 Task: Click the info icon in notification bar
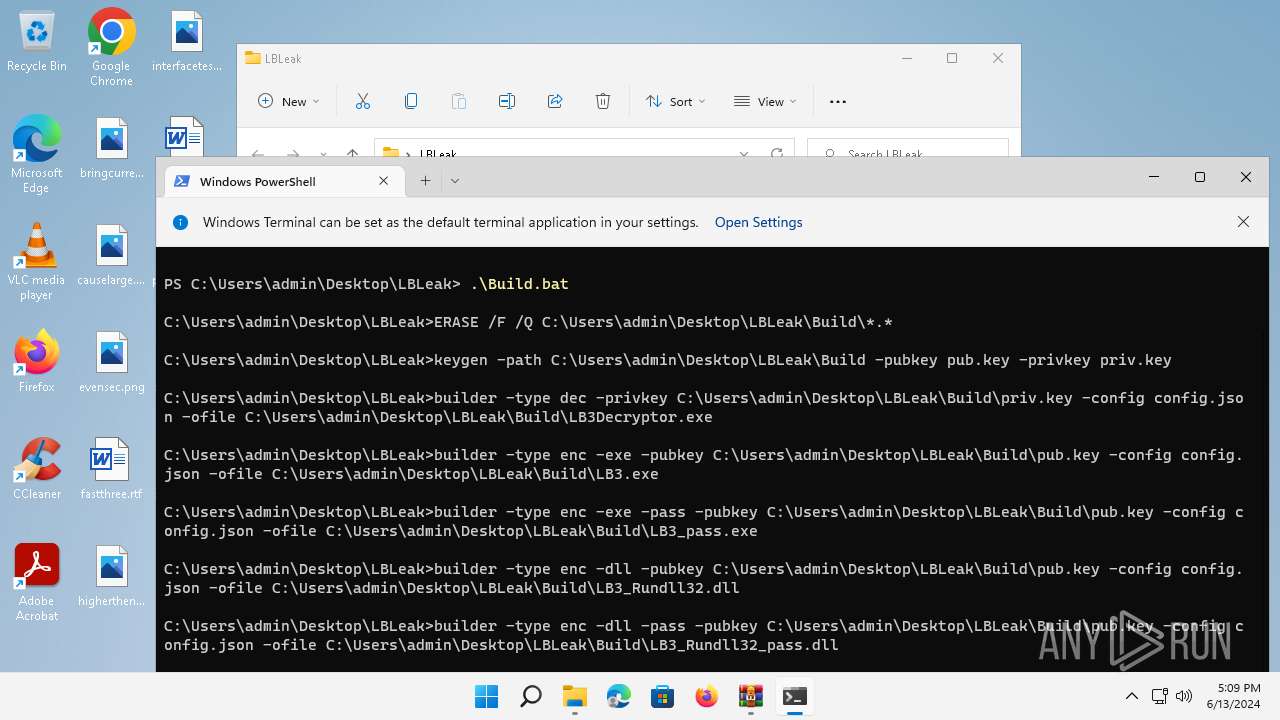(x=181, y=222)
